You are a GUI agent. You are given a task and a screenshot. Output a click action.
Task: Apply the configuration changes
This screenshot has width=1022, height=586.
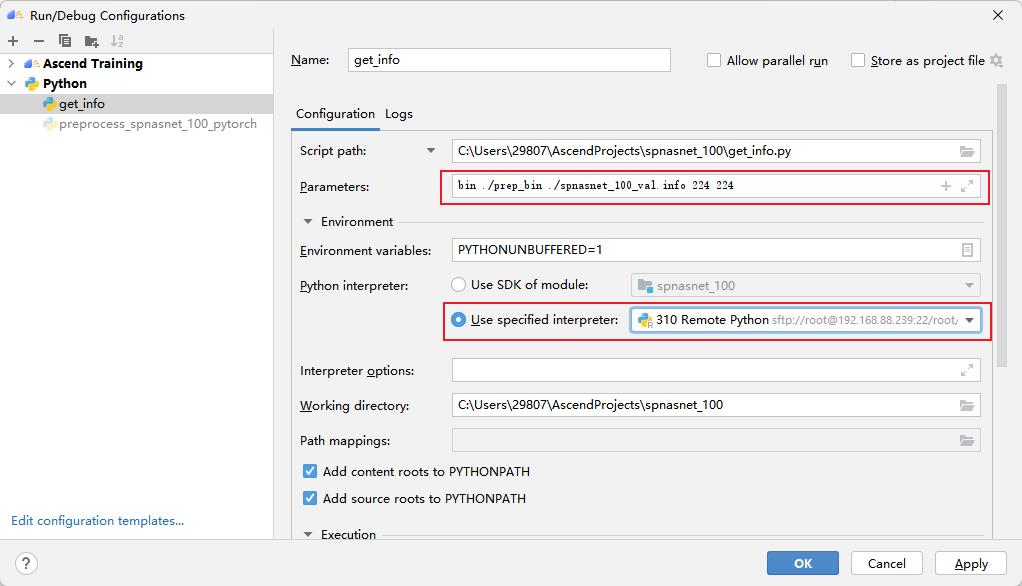(969, 563)
